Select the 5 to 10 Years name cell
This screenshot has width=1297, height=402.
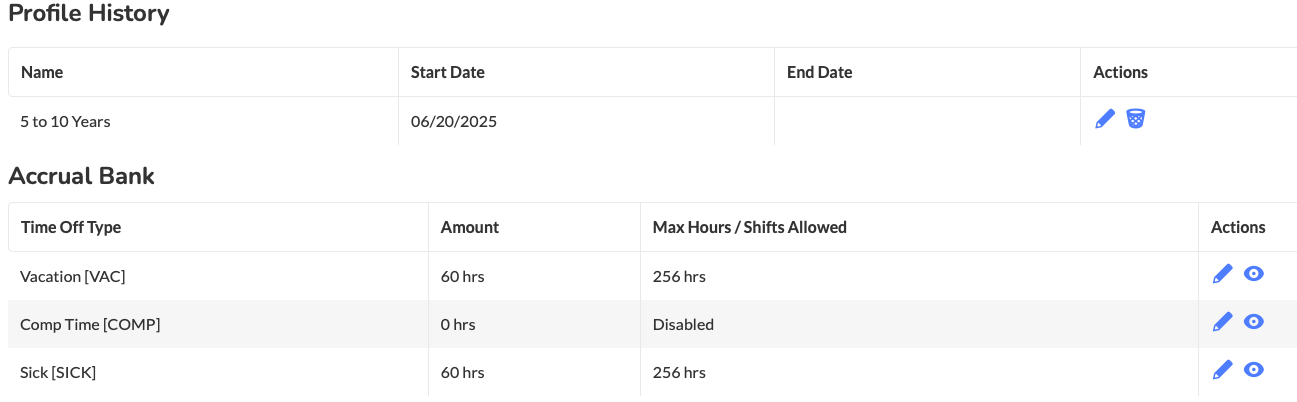65,122
